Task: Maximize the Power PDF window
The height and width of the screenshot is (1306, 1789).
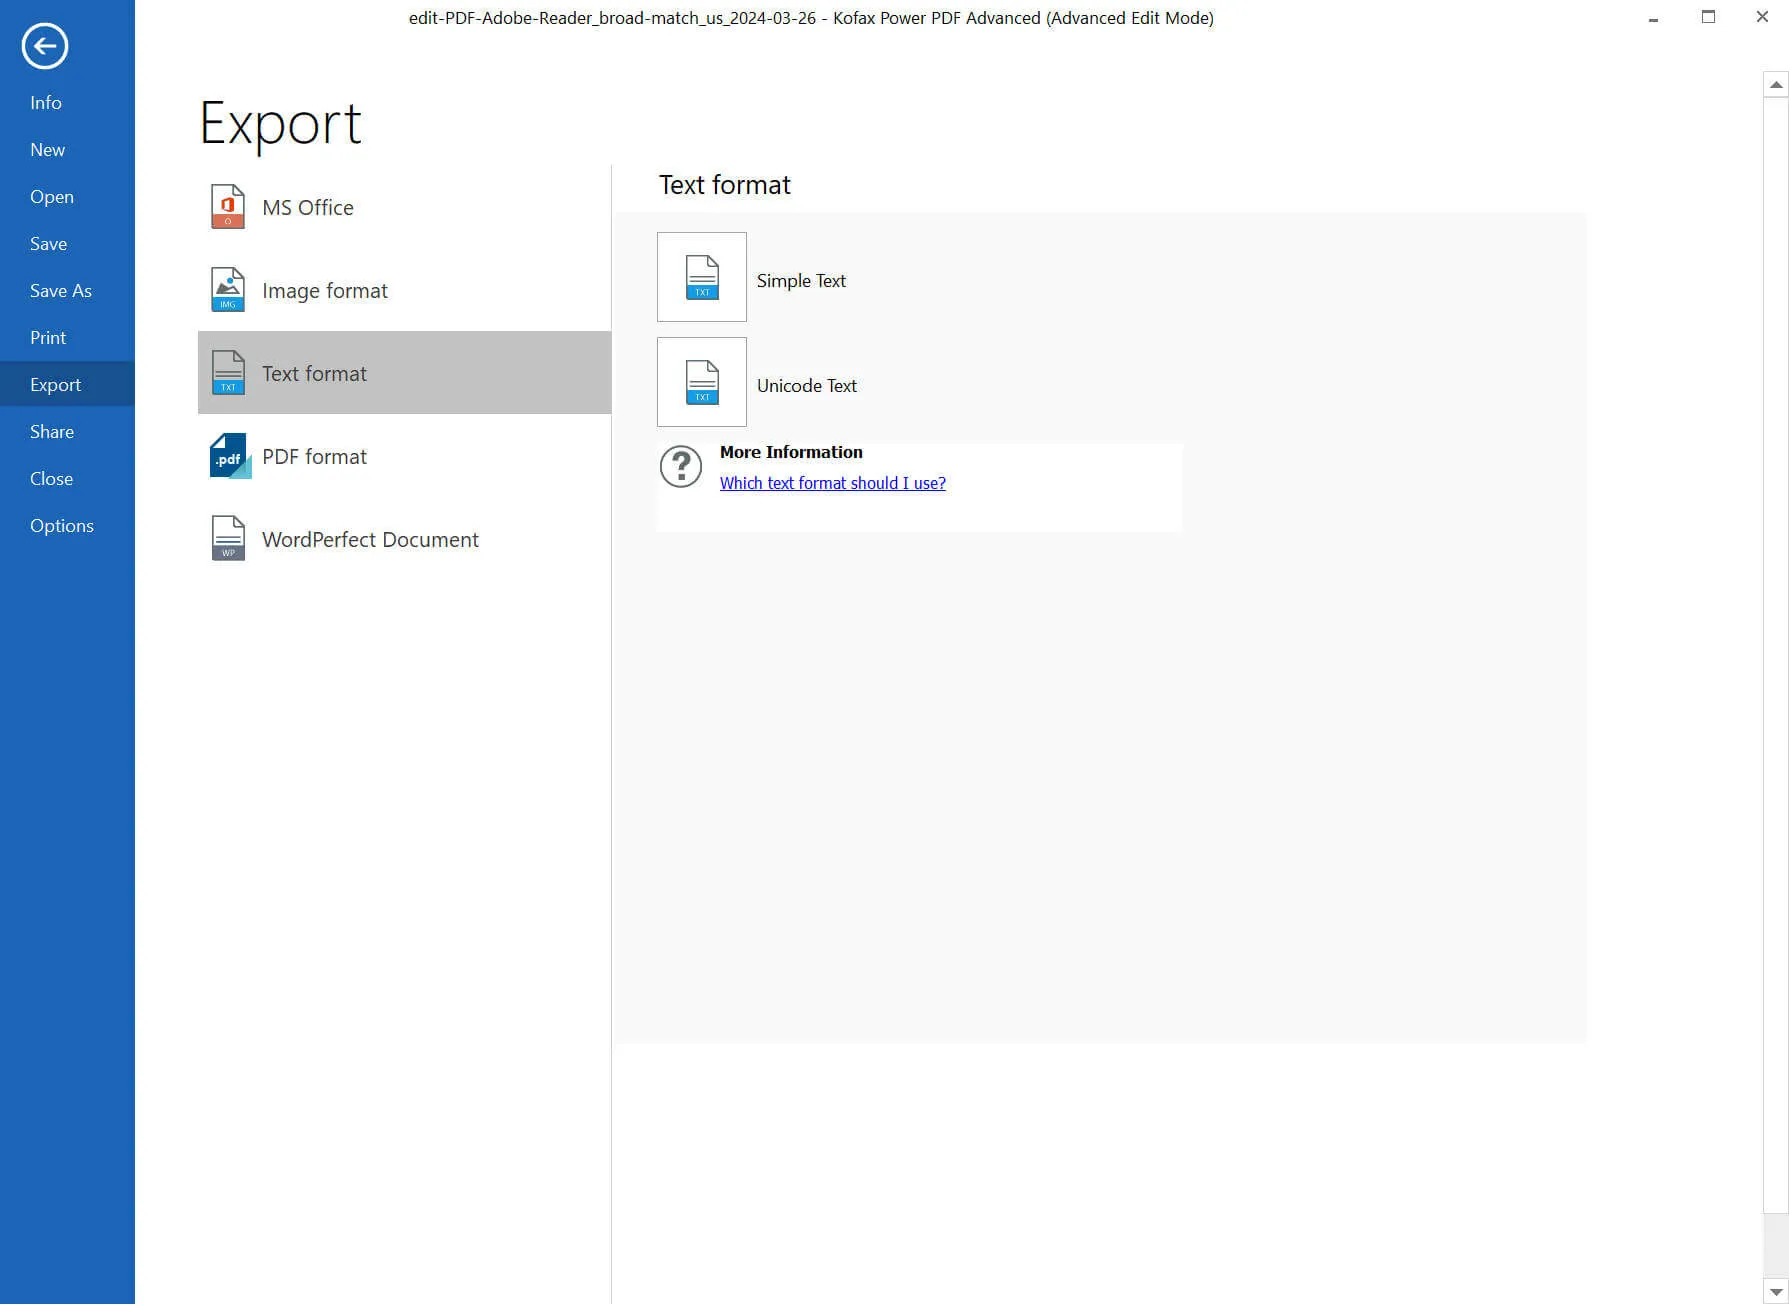Action: [x=1708, y=17]
